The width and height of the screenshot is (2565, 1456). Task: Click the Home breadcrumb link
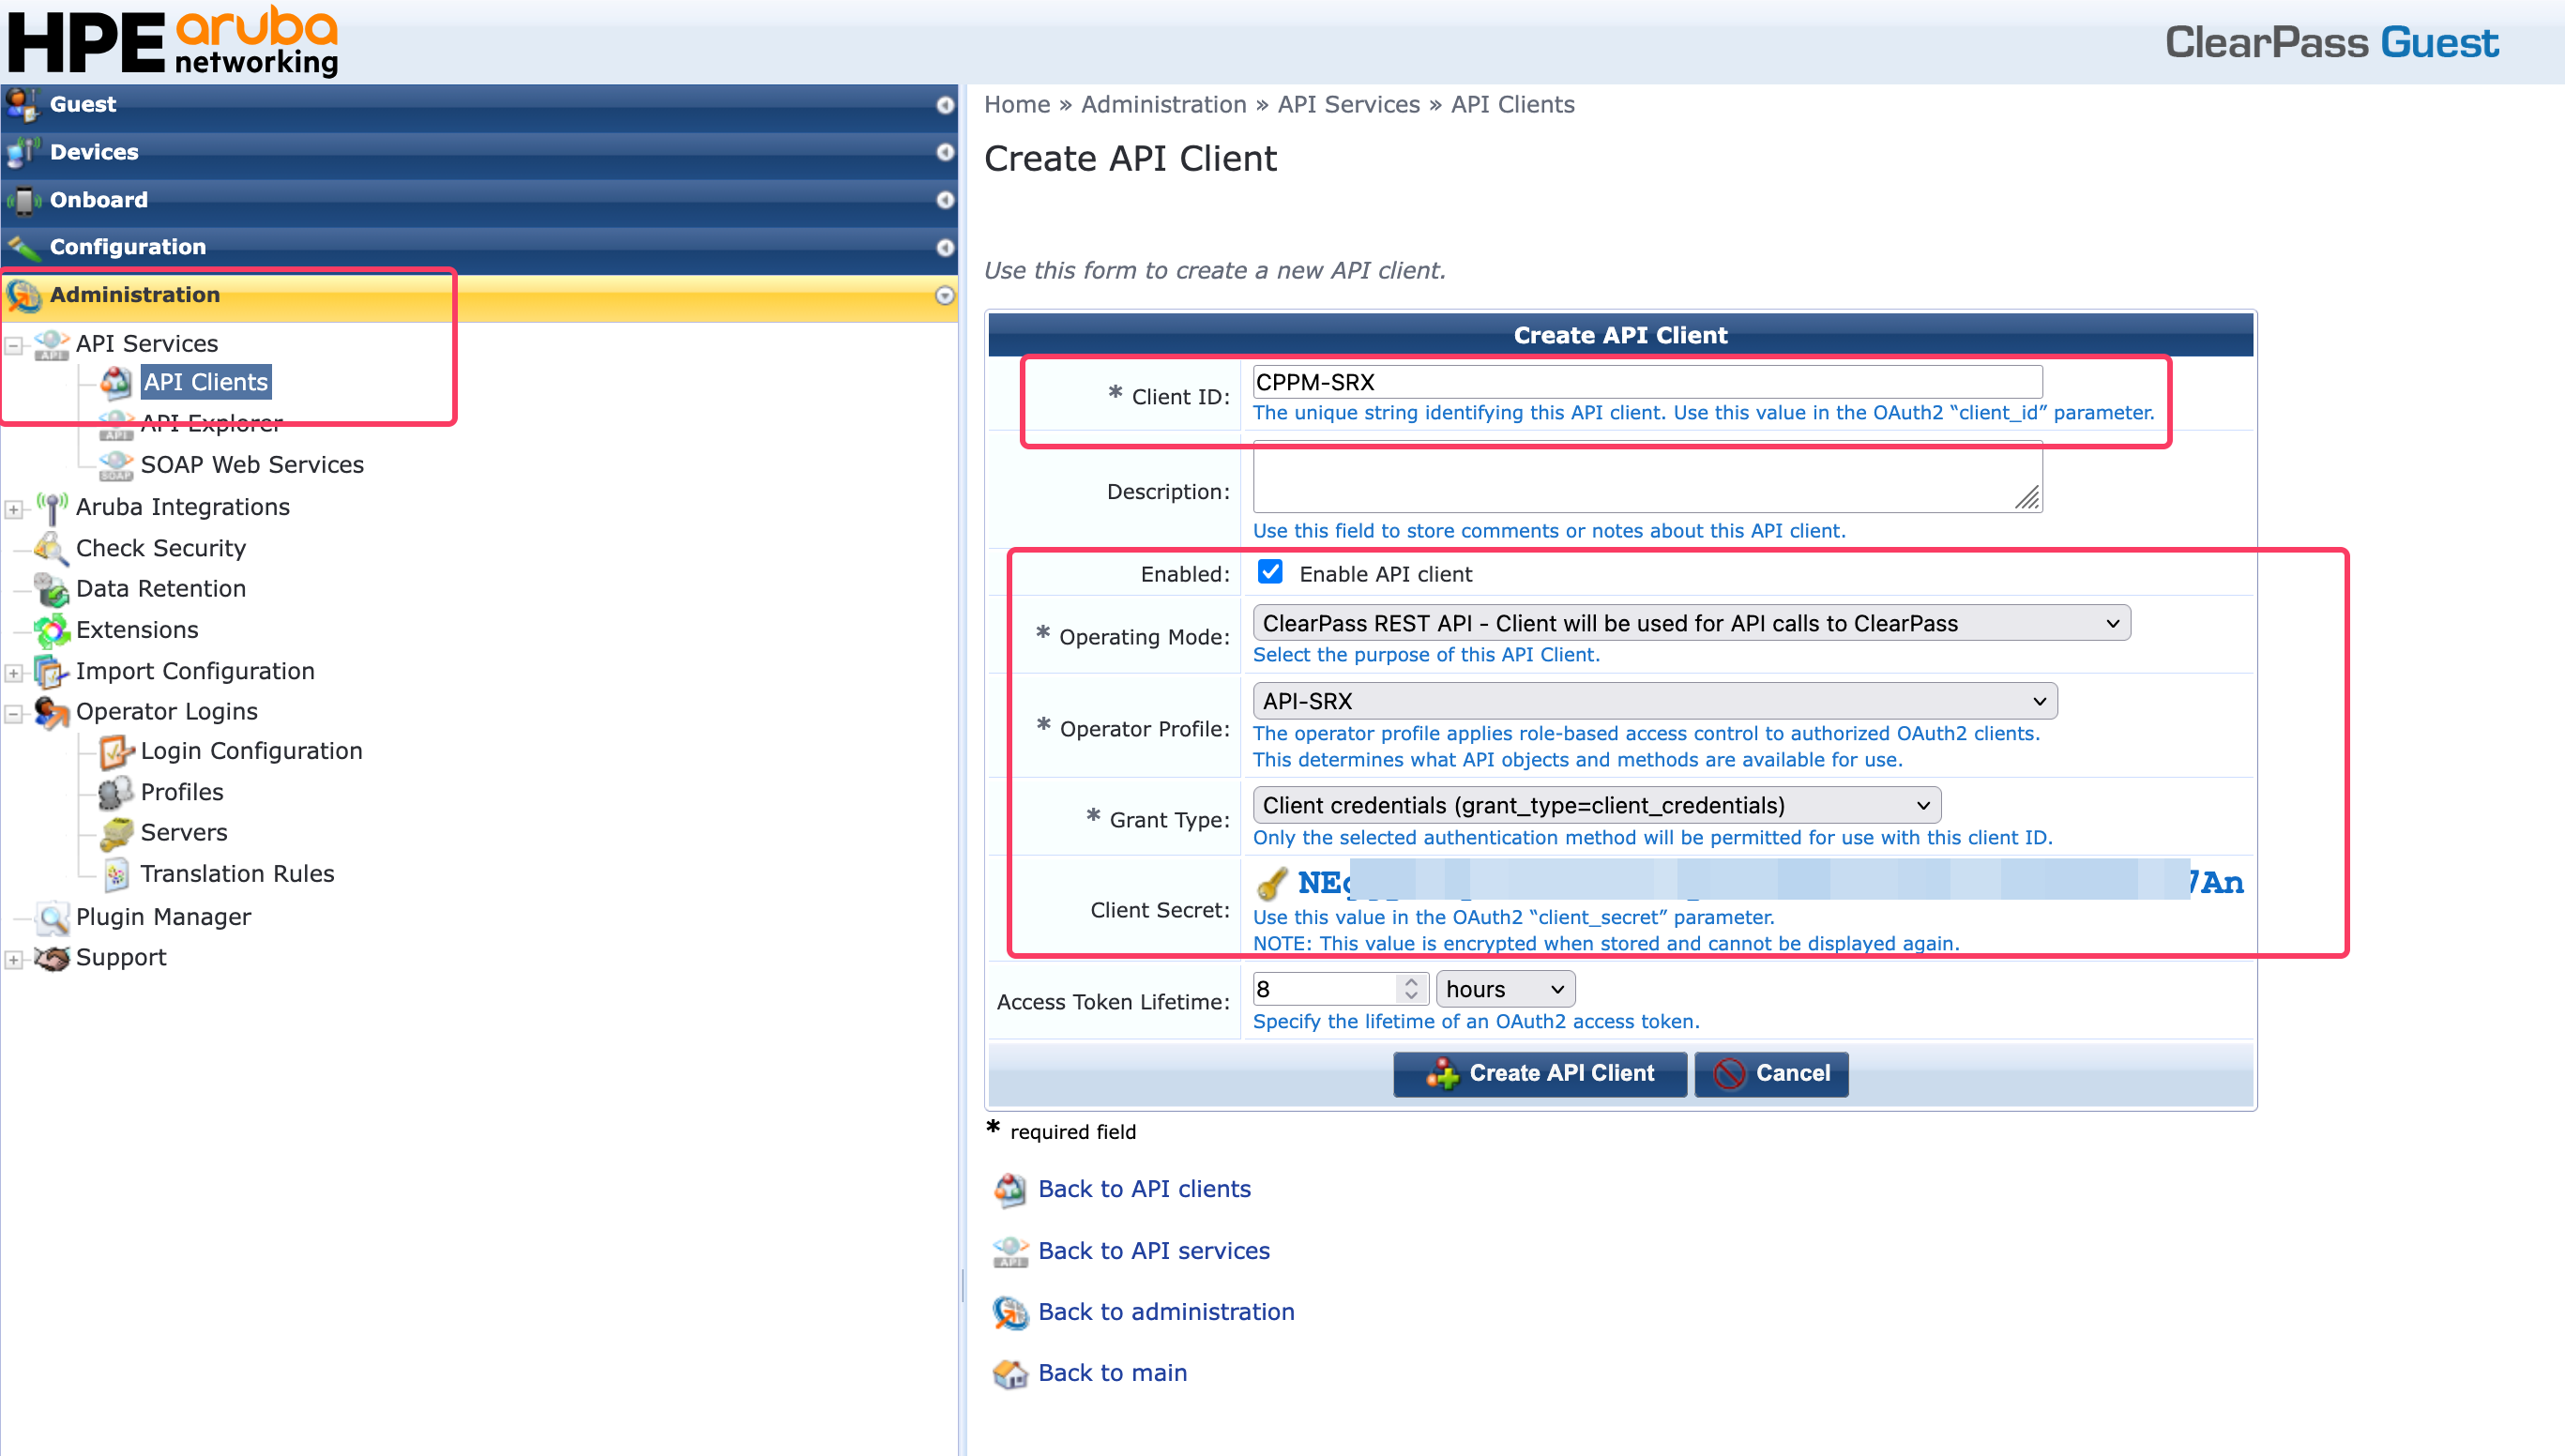(1017, 105)
